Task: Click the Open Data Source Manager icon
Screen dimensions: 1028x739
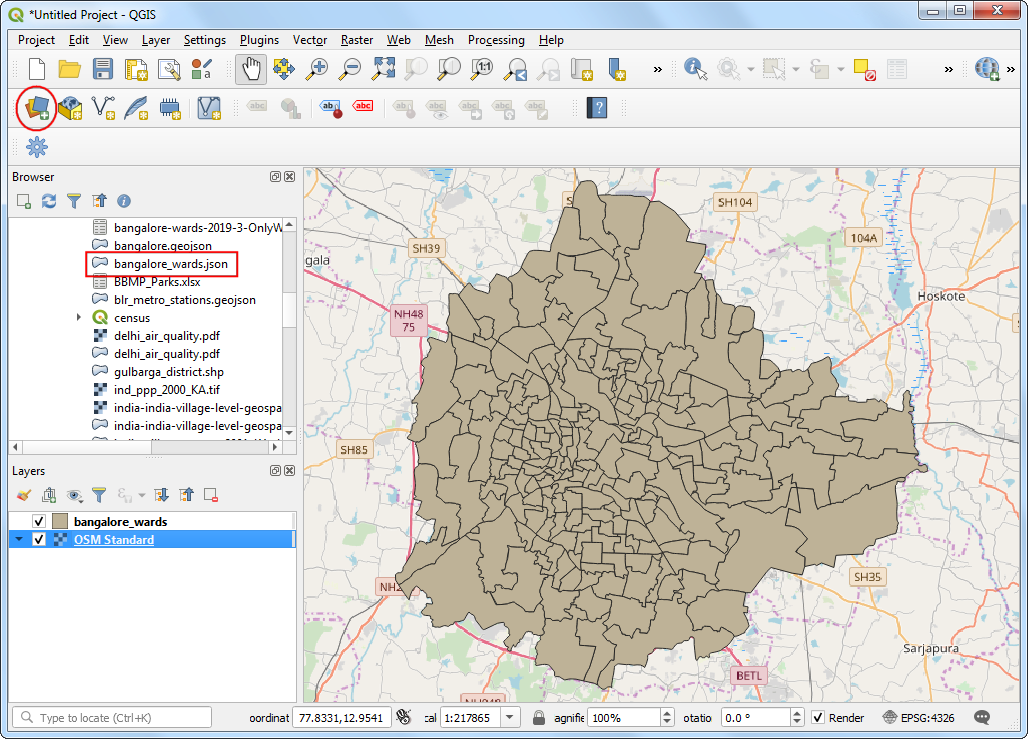Action: coord(37,107)
